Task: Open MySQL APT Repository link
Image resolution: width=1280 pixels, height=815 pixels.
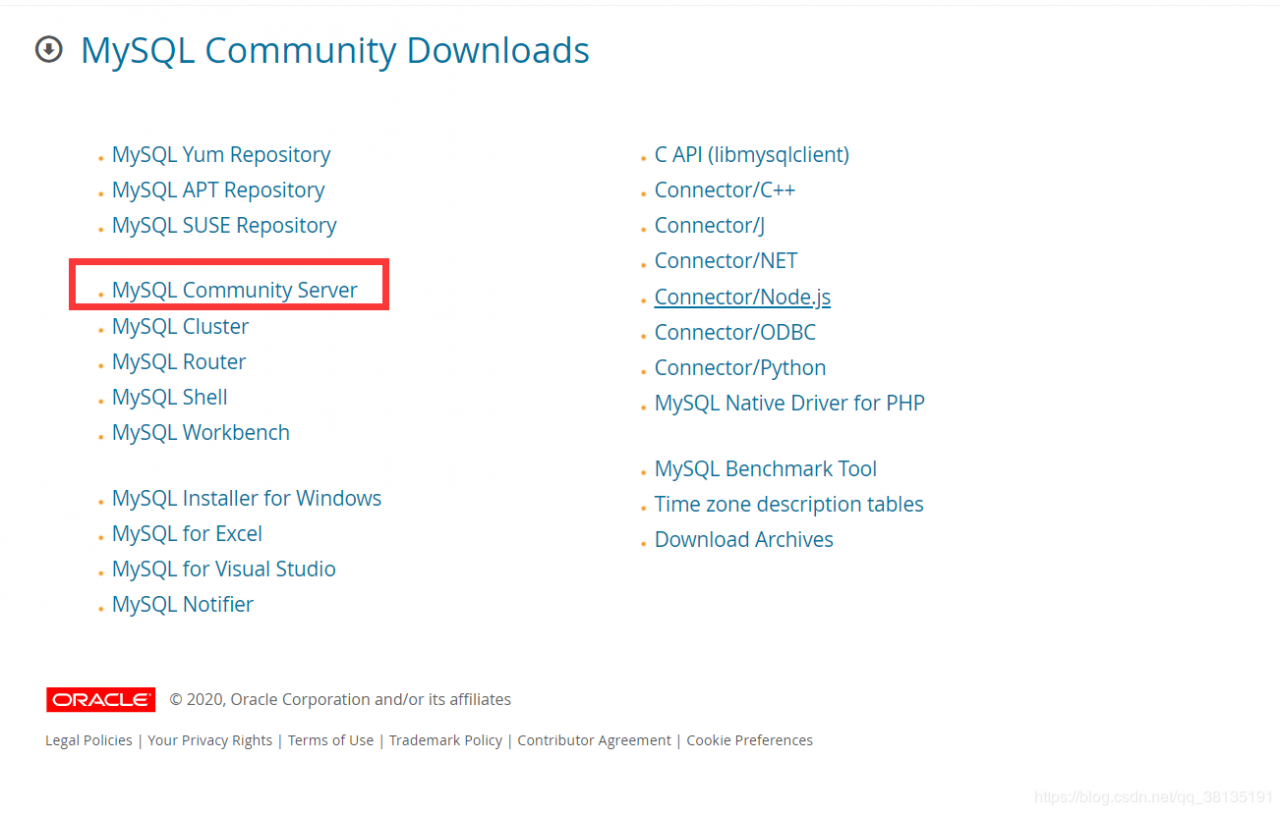Action: [218, 190]
